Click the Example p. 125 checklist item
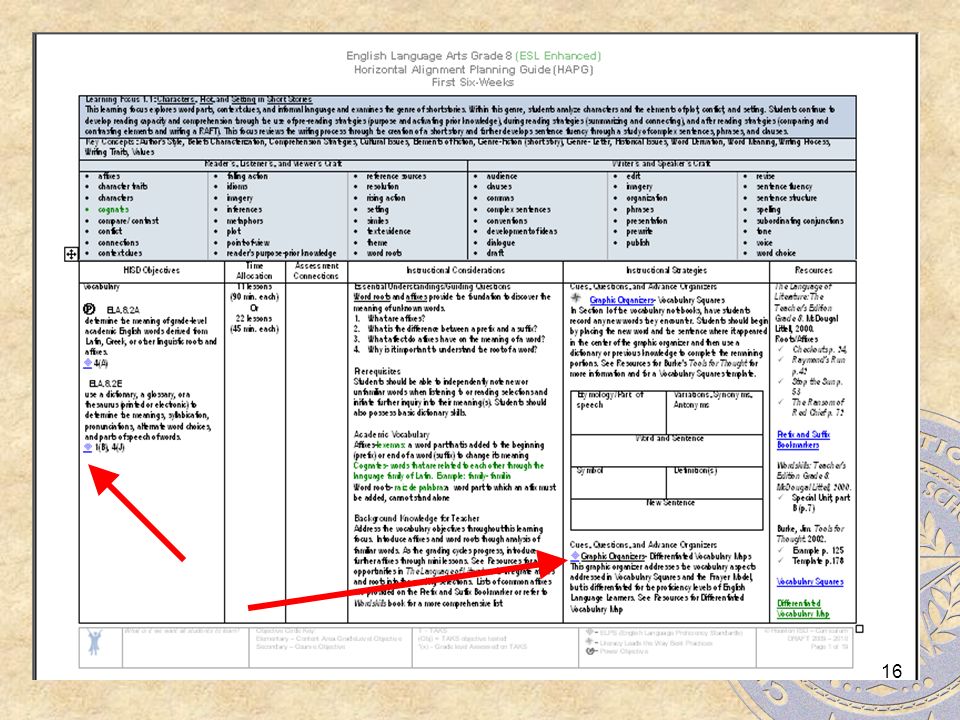Viewport: 960px width, 720px height. pos(817,550)
